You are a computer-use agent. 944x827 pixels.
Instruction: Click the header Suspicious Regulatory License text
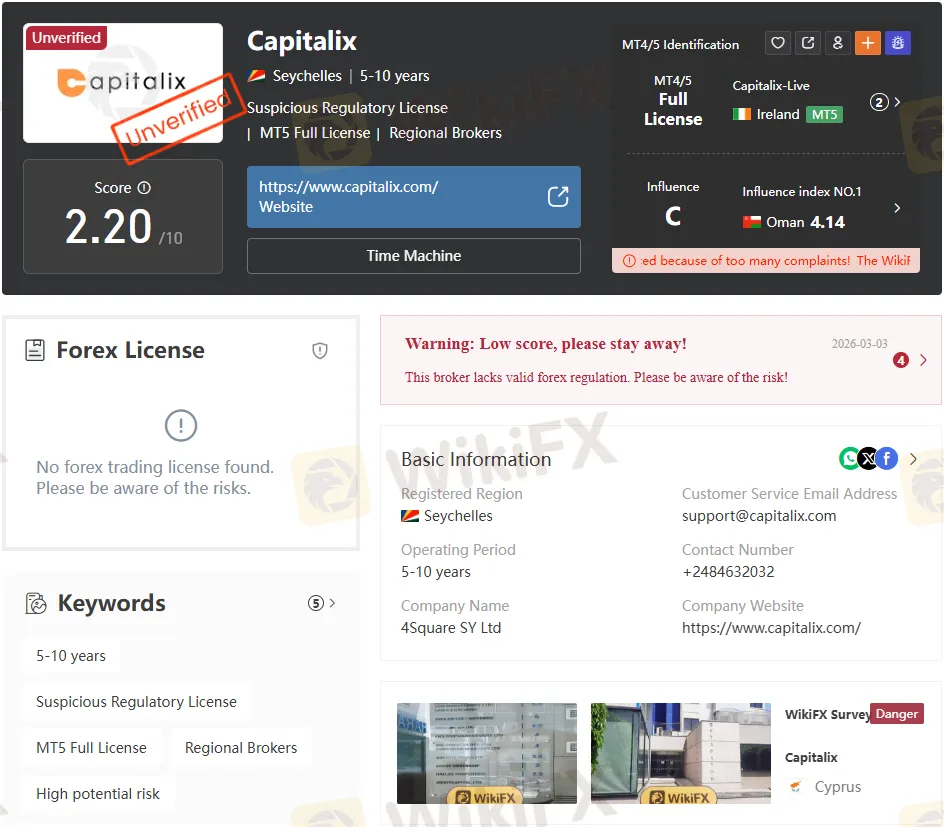347,108
